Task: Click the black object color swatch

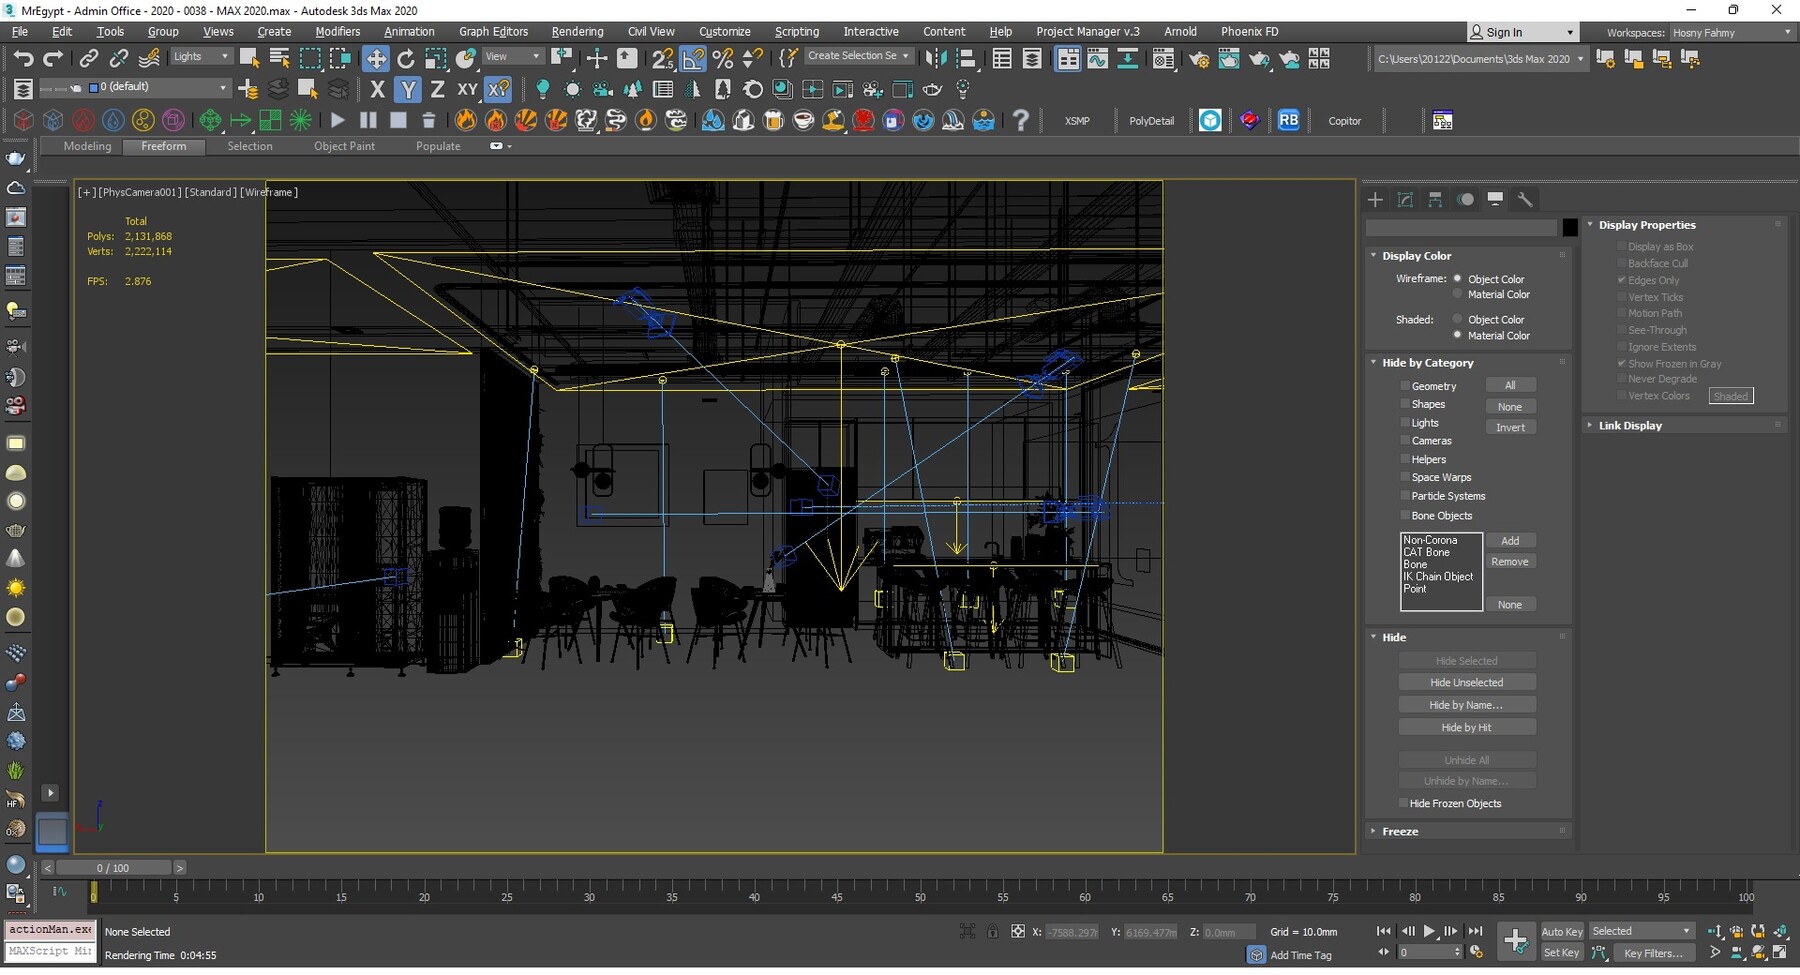Action: (1570, 228)
